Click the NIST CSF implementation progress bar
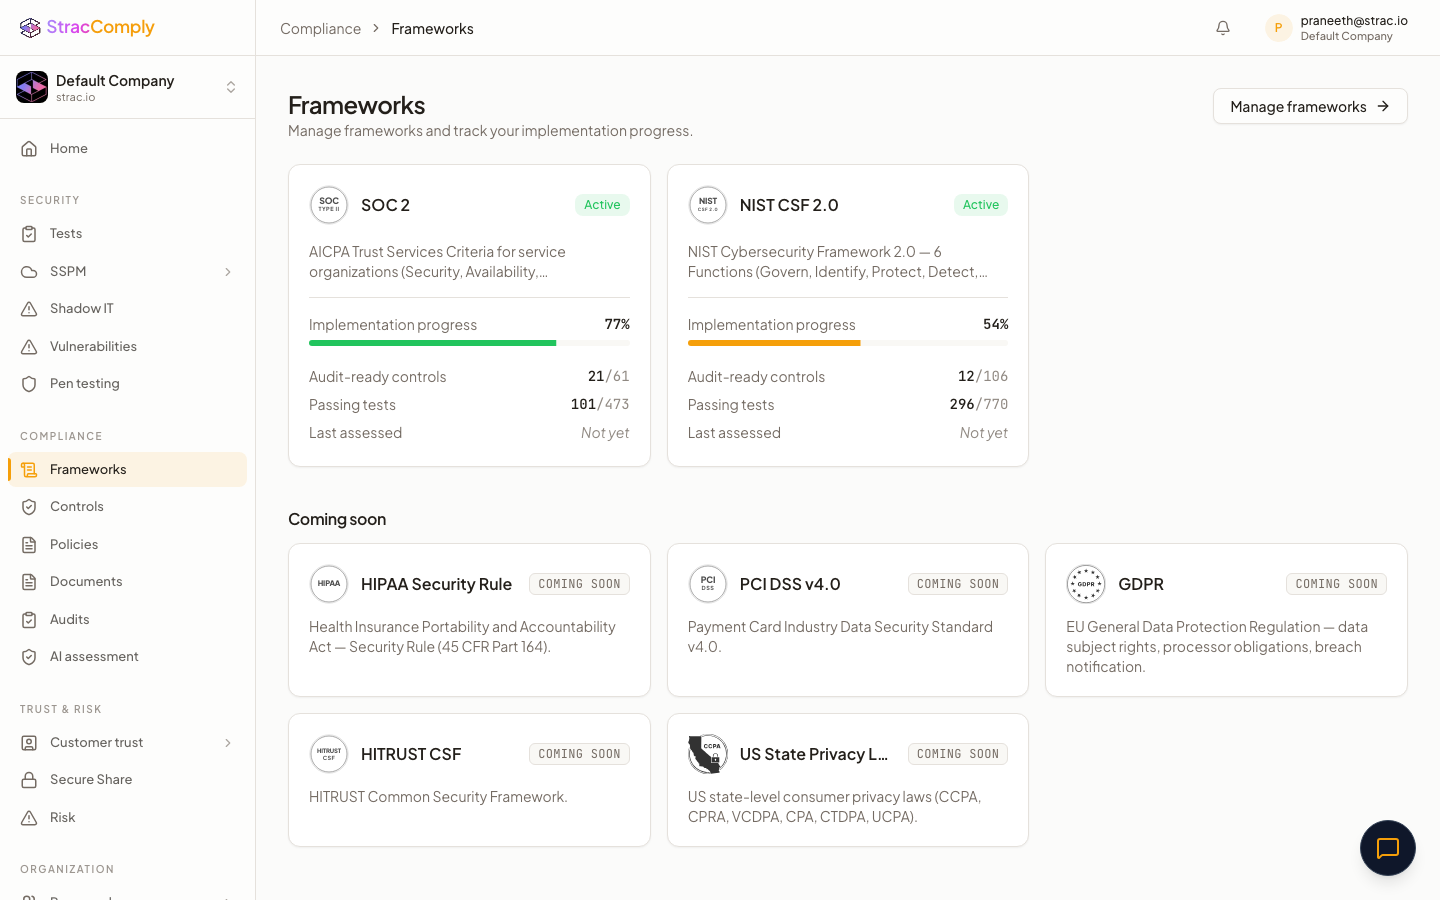The height and width of the screenshot is (900, 1440). [x=848, y=343]
